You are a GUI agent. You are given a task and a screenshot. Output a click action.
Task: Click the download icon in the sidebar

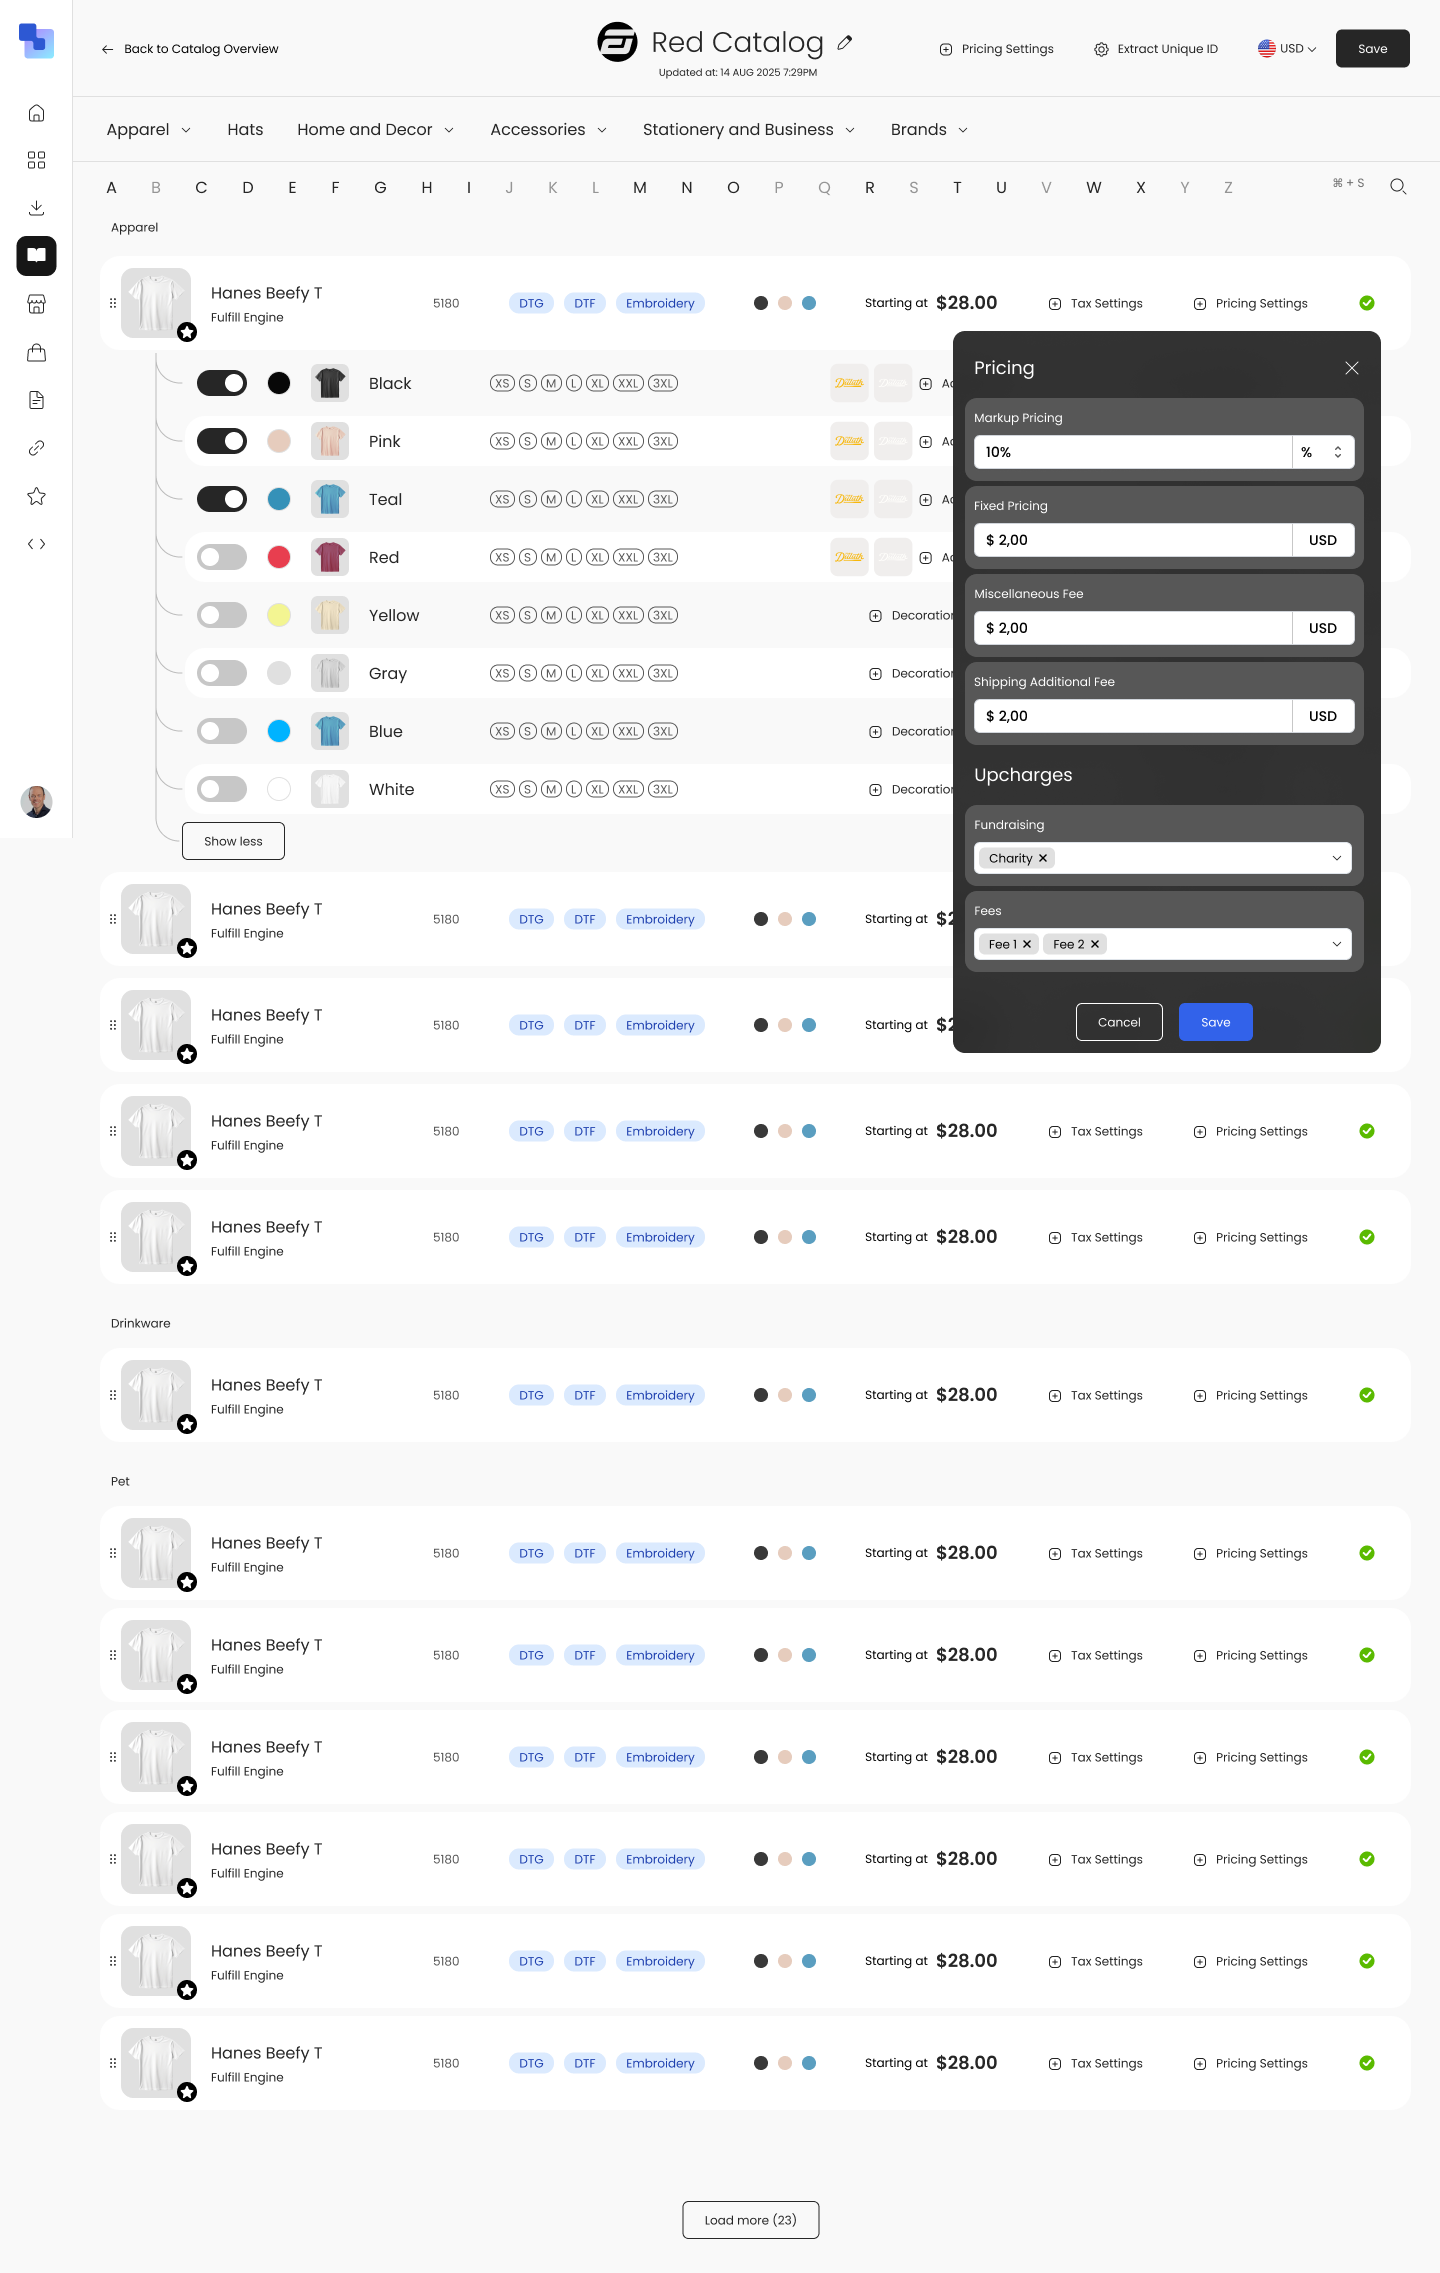(x=36, y=208)
